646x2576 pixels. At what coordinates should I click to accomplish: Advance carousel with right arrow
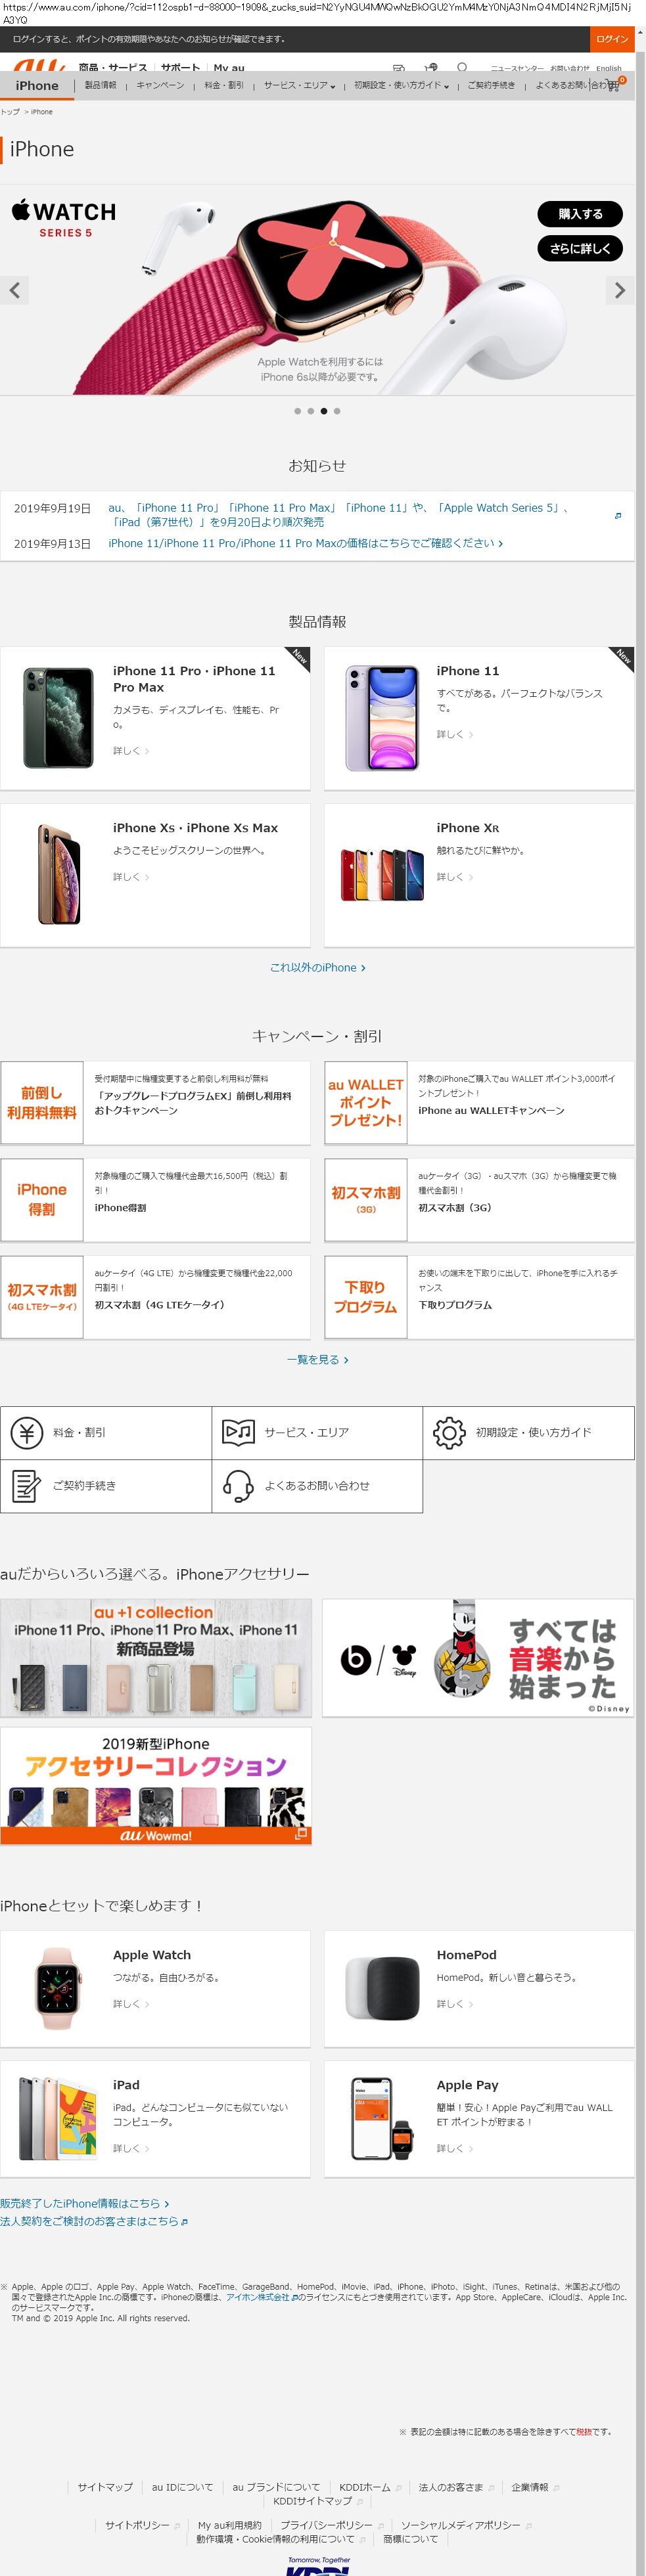(x=620, y=290)
